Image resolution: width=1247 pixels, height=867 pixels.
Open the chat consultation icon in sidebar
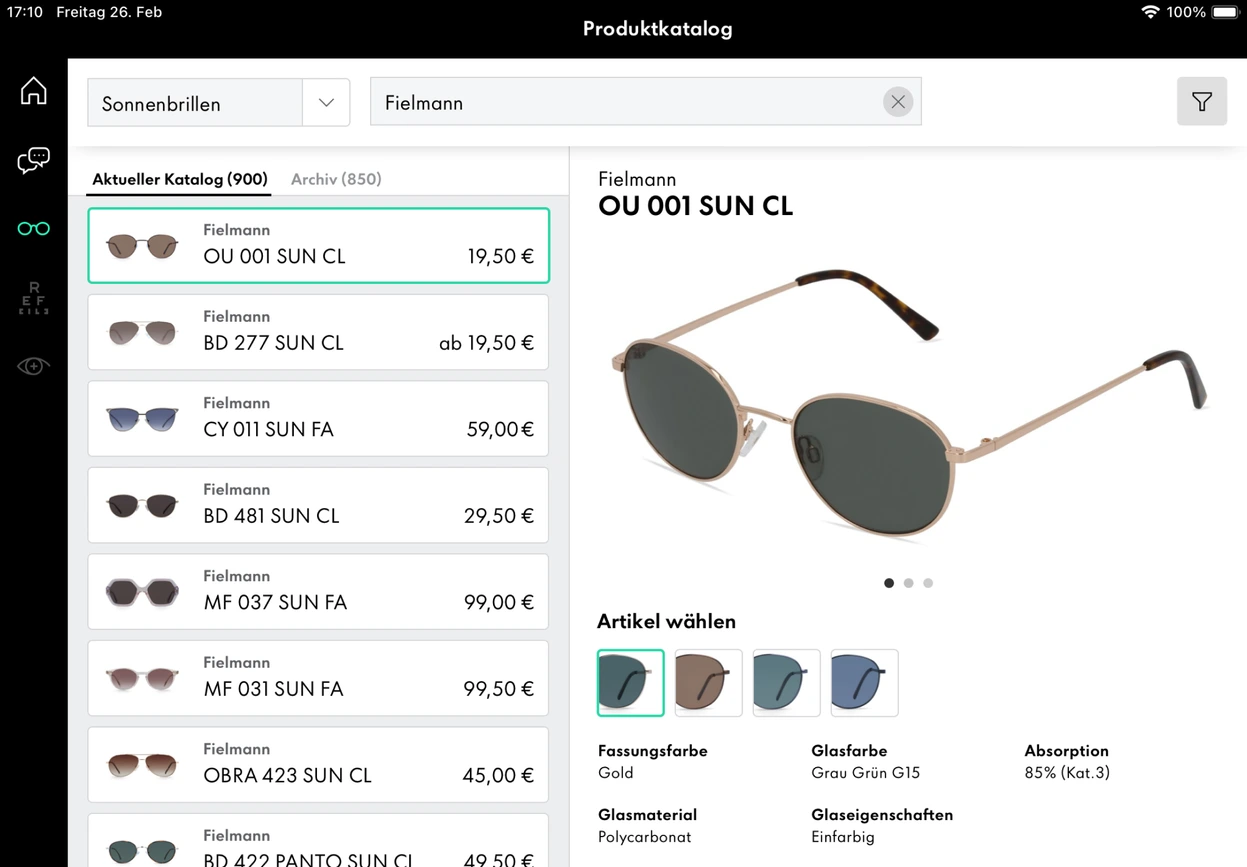33,160
